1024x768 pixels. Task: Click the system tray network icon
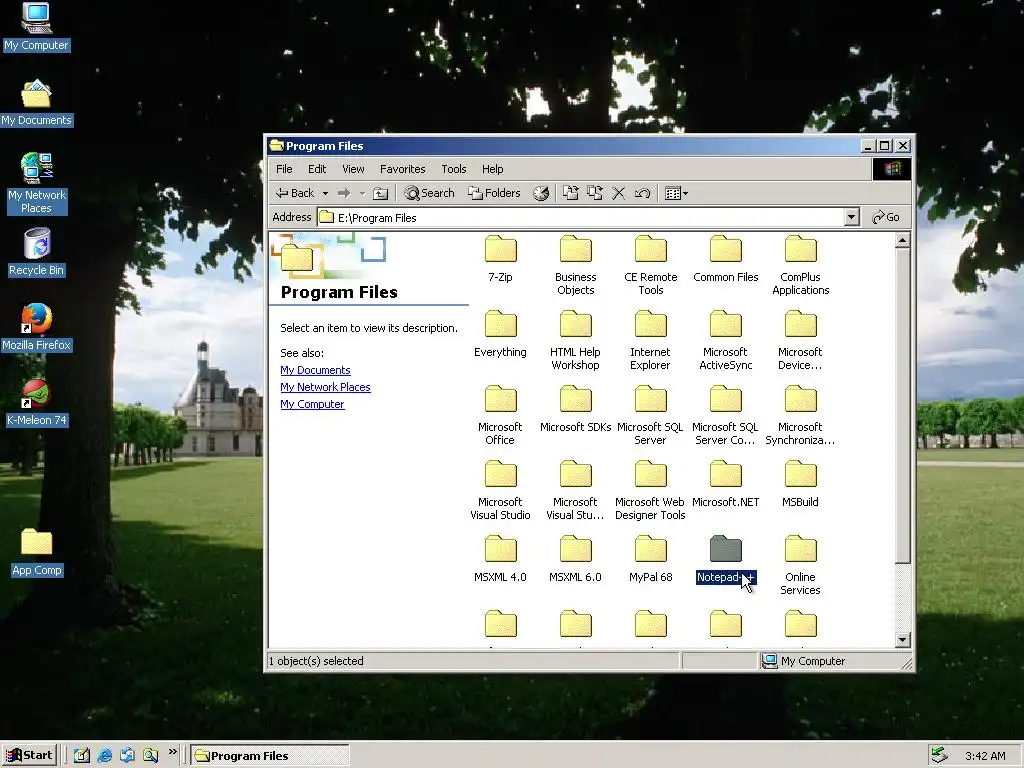point(939,756)
